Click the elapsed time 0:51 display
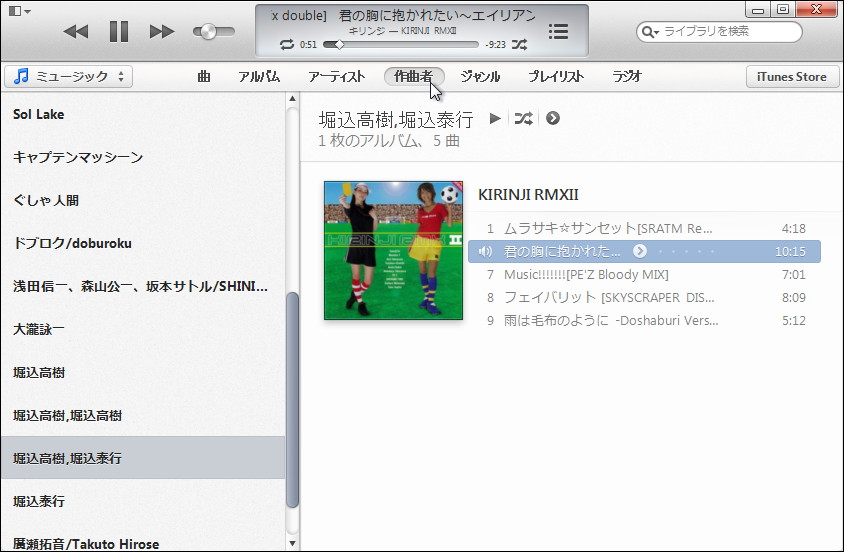The image size is (844, 552). point(308,45)
